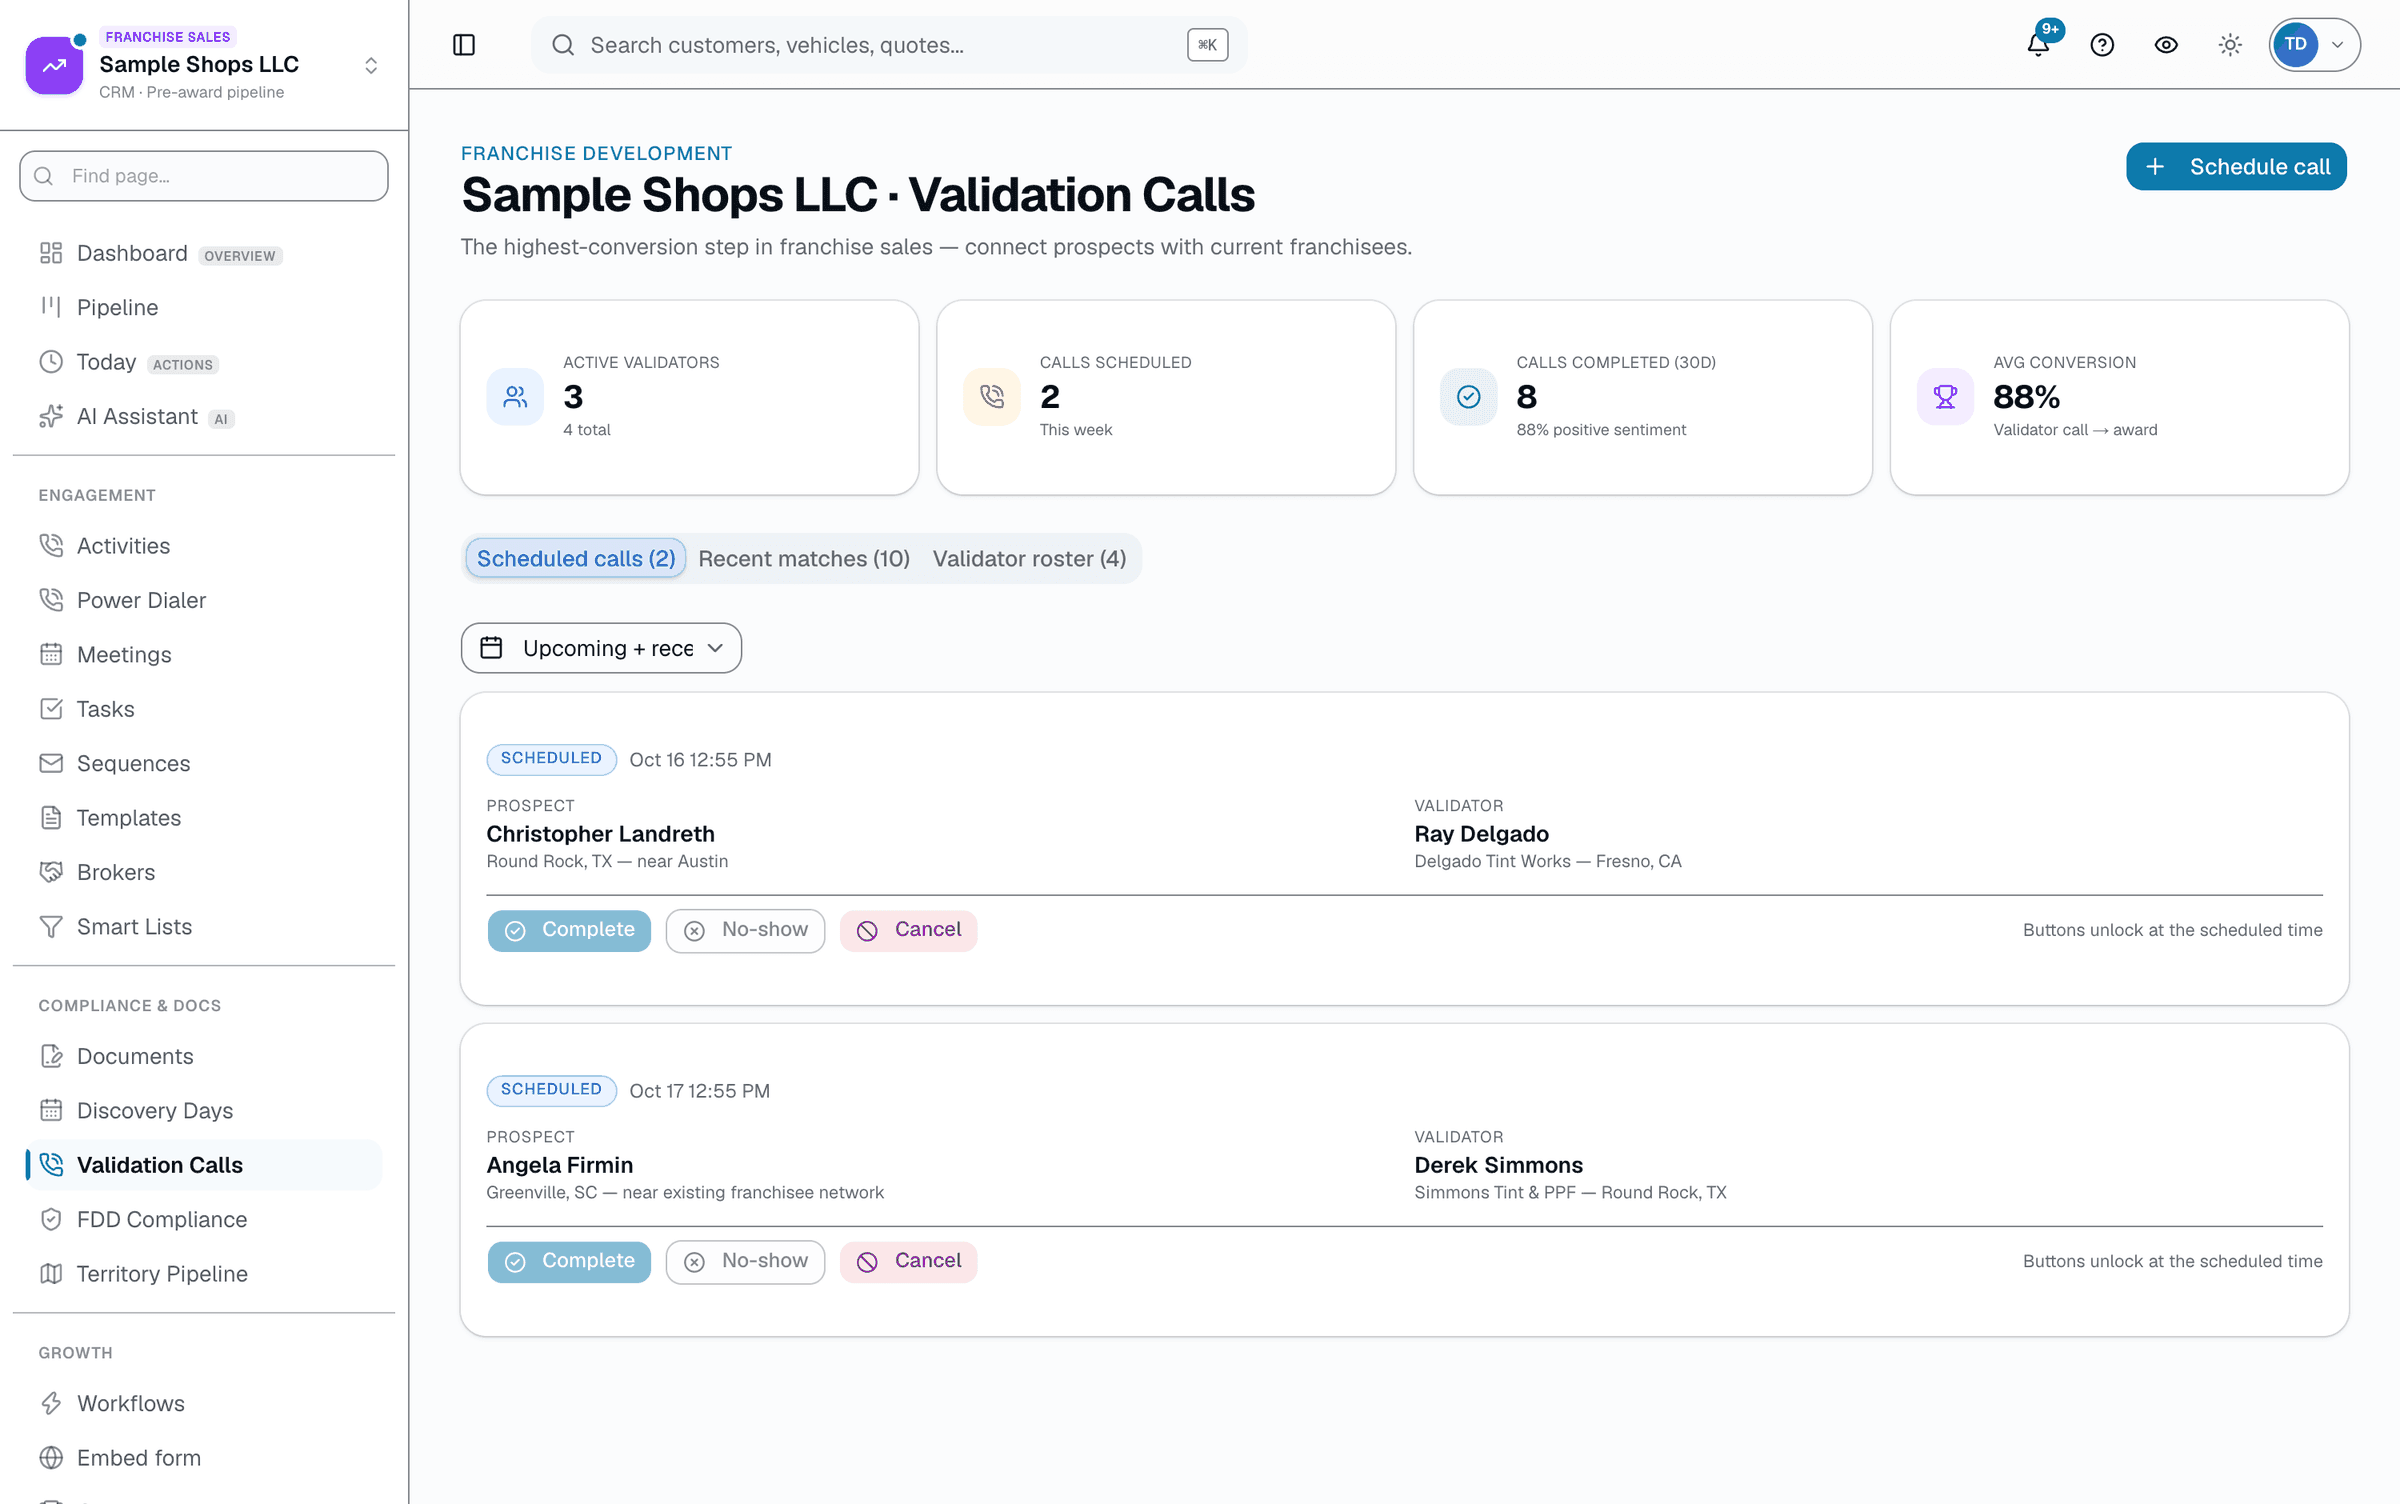This screenshot has height=1504, width=2400.
Task: Cancel the Angela Firmin call
Action: tap(908, 1261)
